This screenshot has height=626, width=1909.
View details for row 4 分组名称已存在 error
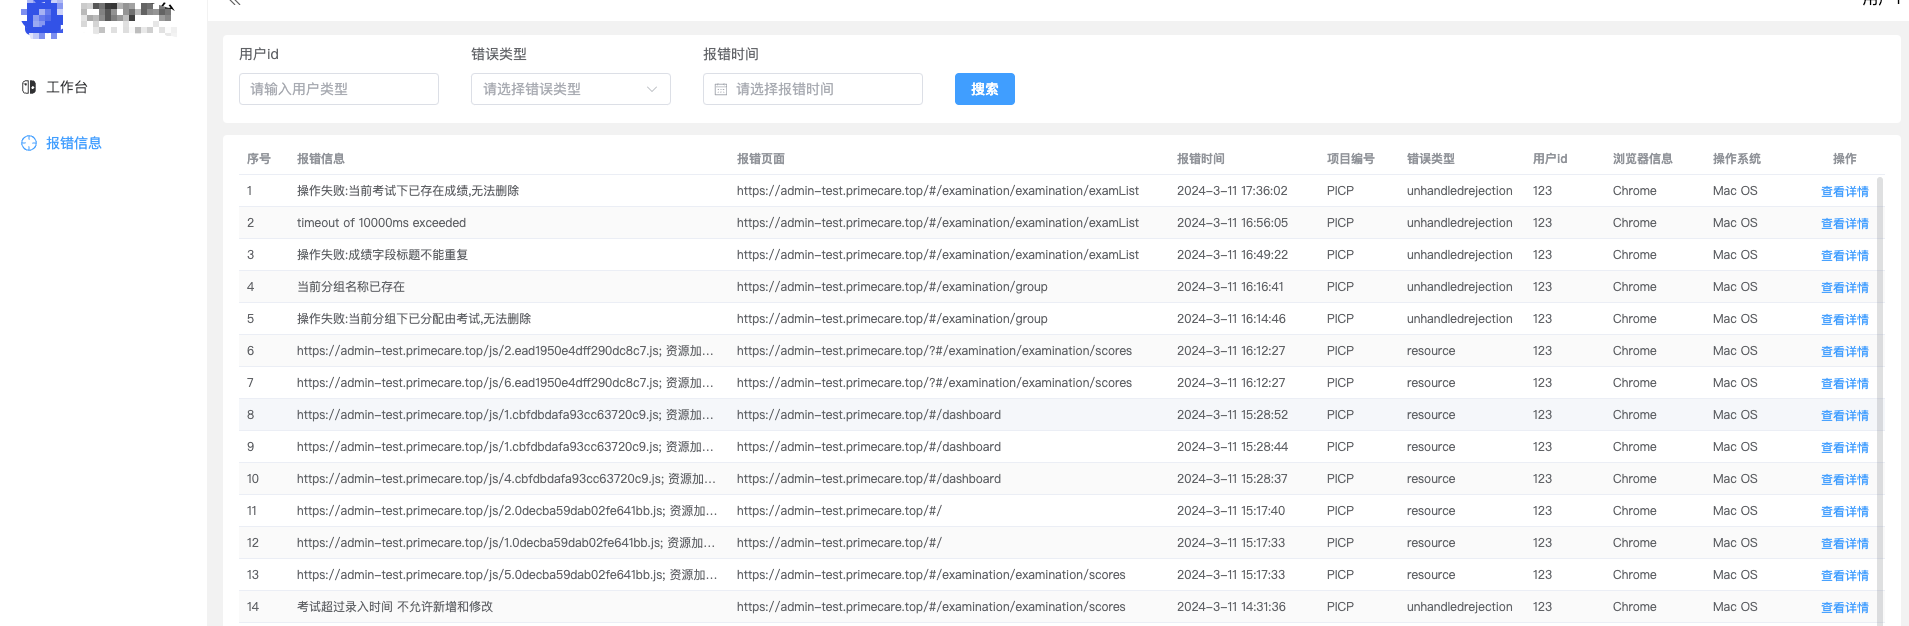[1844, 287]
